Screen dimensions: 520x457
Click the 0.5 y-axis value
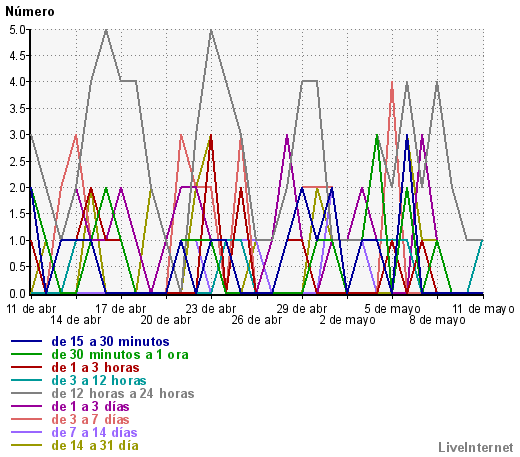coord(17,267)
